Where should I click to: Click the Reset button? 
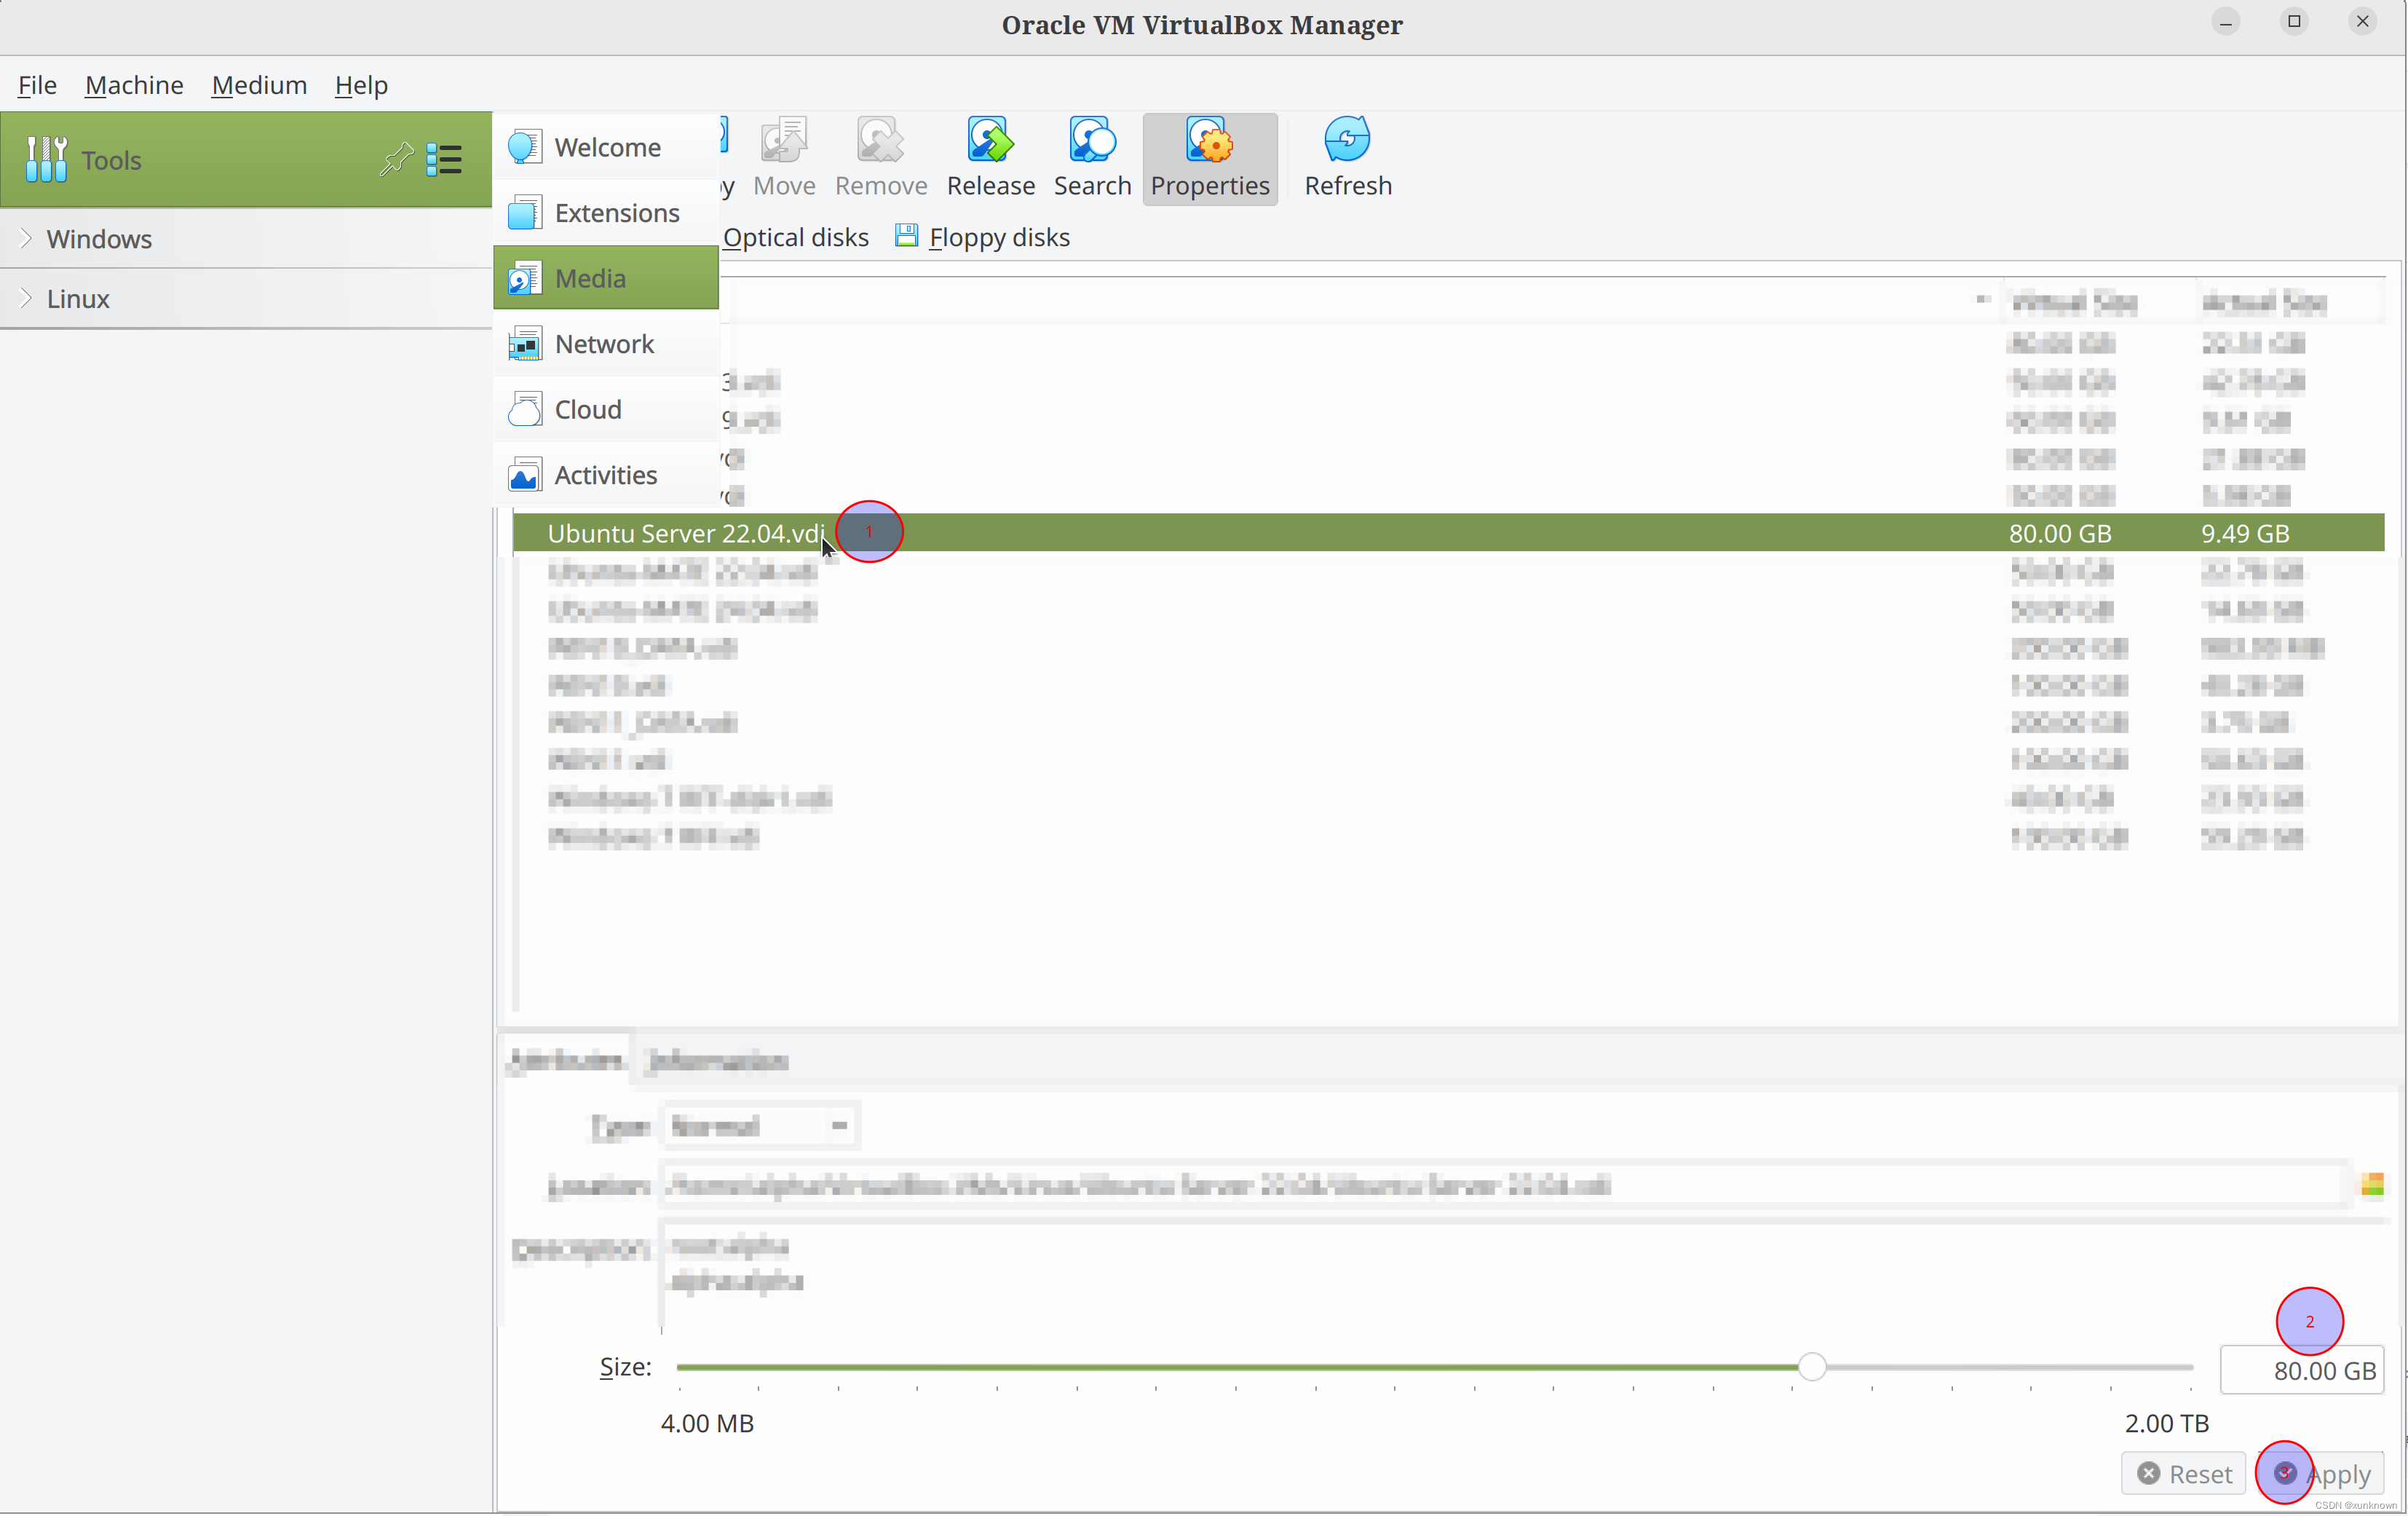(2184, 1474)
